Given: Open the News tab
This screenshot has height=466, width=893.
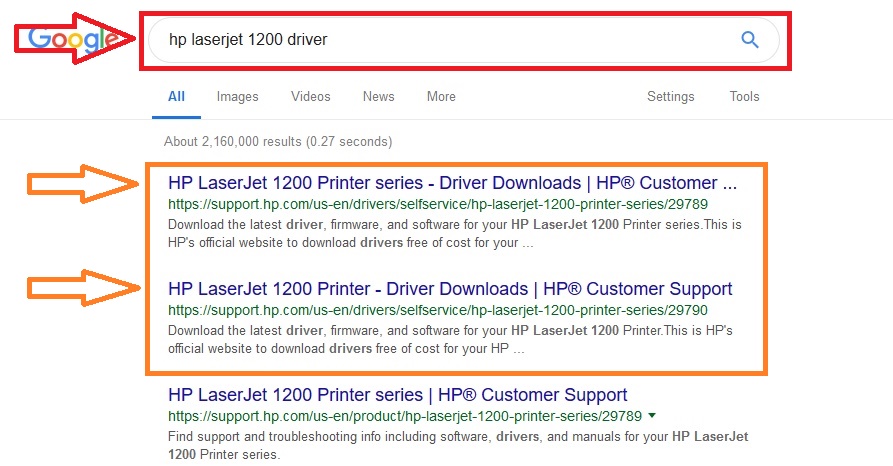Looking at the screenshot, I should click(x=379, y=96).
